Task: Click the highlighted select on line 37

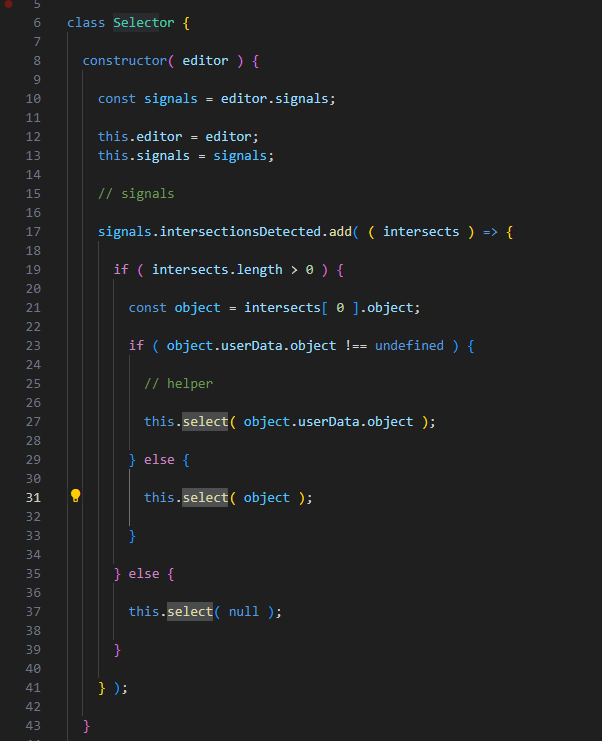Action: 190,612
